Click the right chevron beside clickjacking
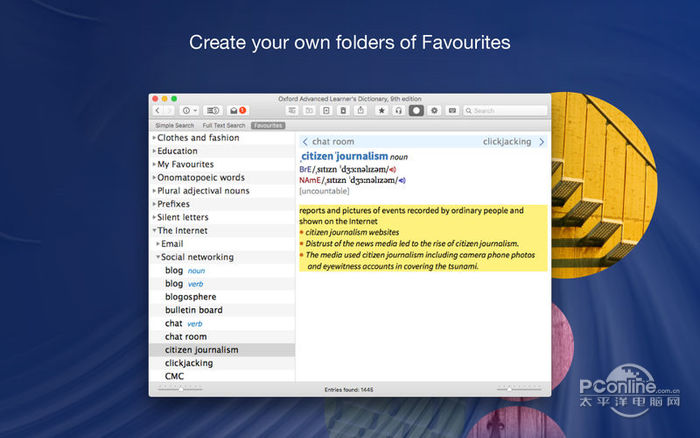Screen dimensions: 700x438 point(542,142)
